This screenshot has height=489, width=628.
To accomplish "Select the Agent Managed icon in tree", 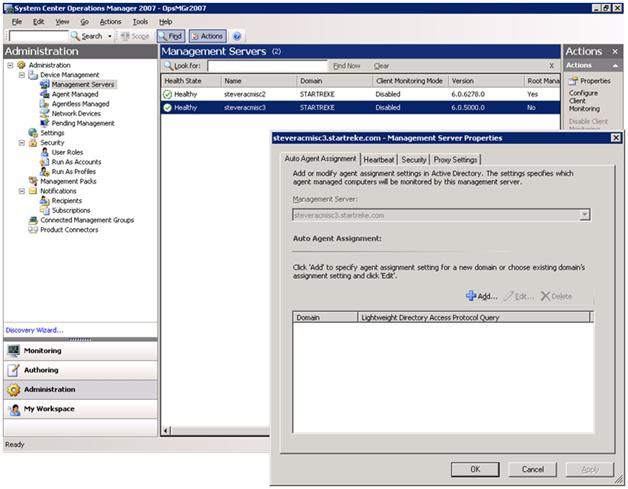I will (x=44, y=94).
